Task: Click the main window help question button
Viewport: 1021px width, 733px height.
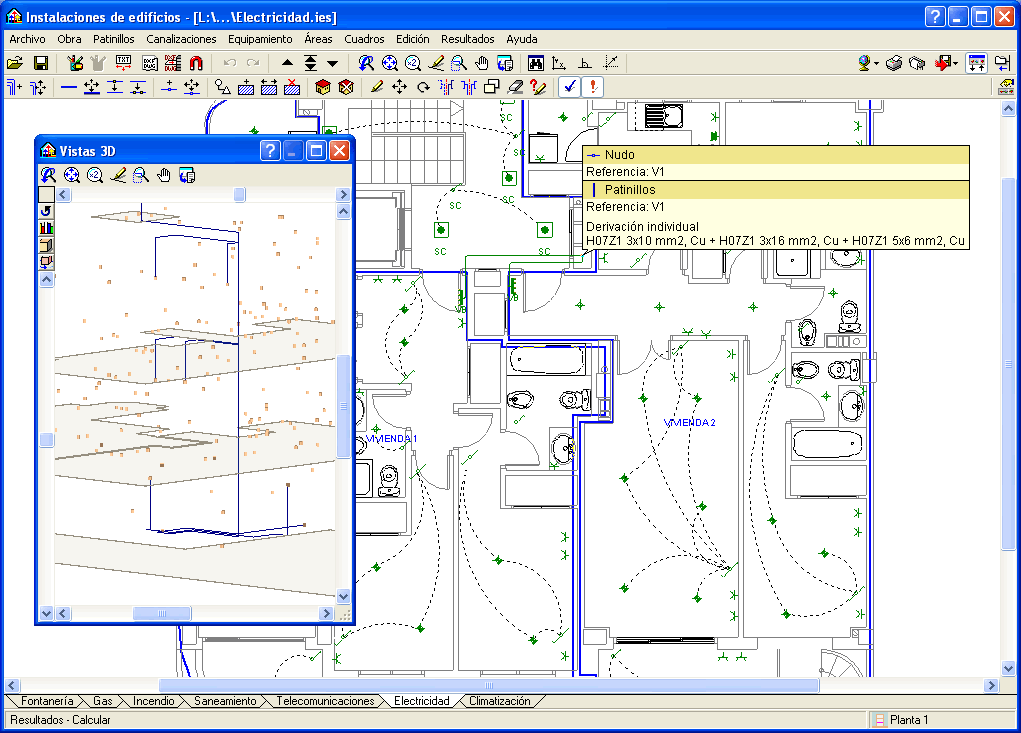Action: tap(935, 16)
